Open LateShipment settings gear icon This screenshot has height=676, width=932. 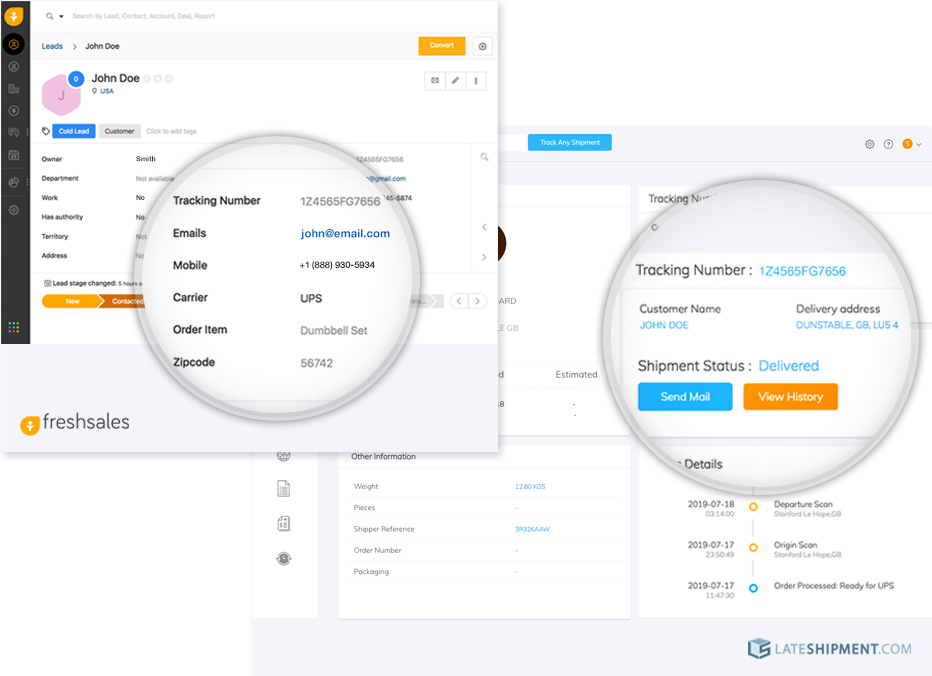pyautogui.click(x=870, y=144)
